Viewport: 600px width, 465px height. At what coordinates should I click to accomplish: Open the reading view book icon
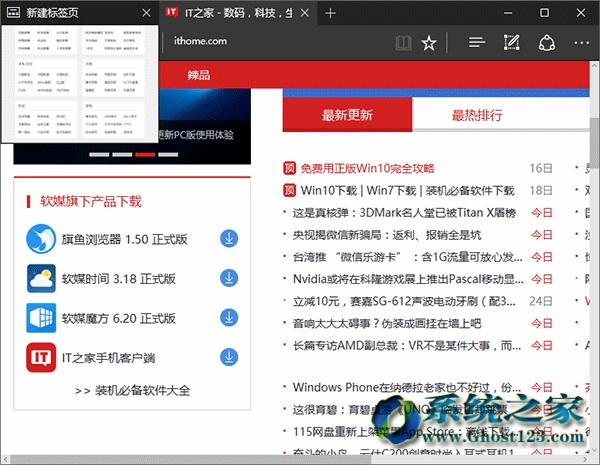403,43
